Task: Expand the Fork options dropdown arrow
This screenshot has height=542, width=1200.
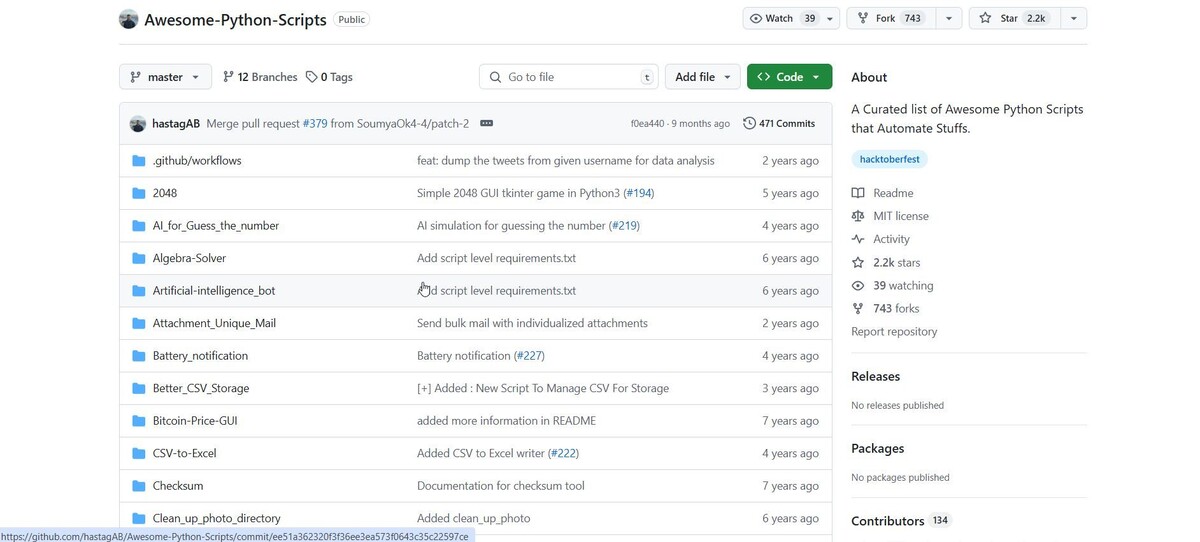Action: pyautogui.click(x=949, y=18)
